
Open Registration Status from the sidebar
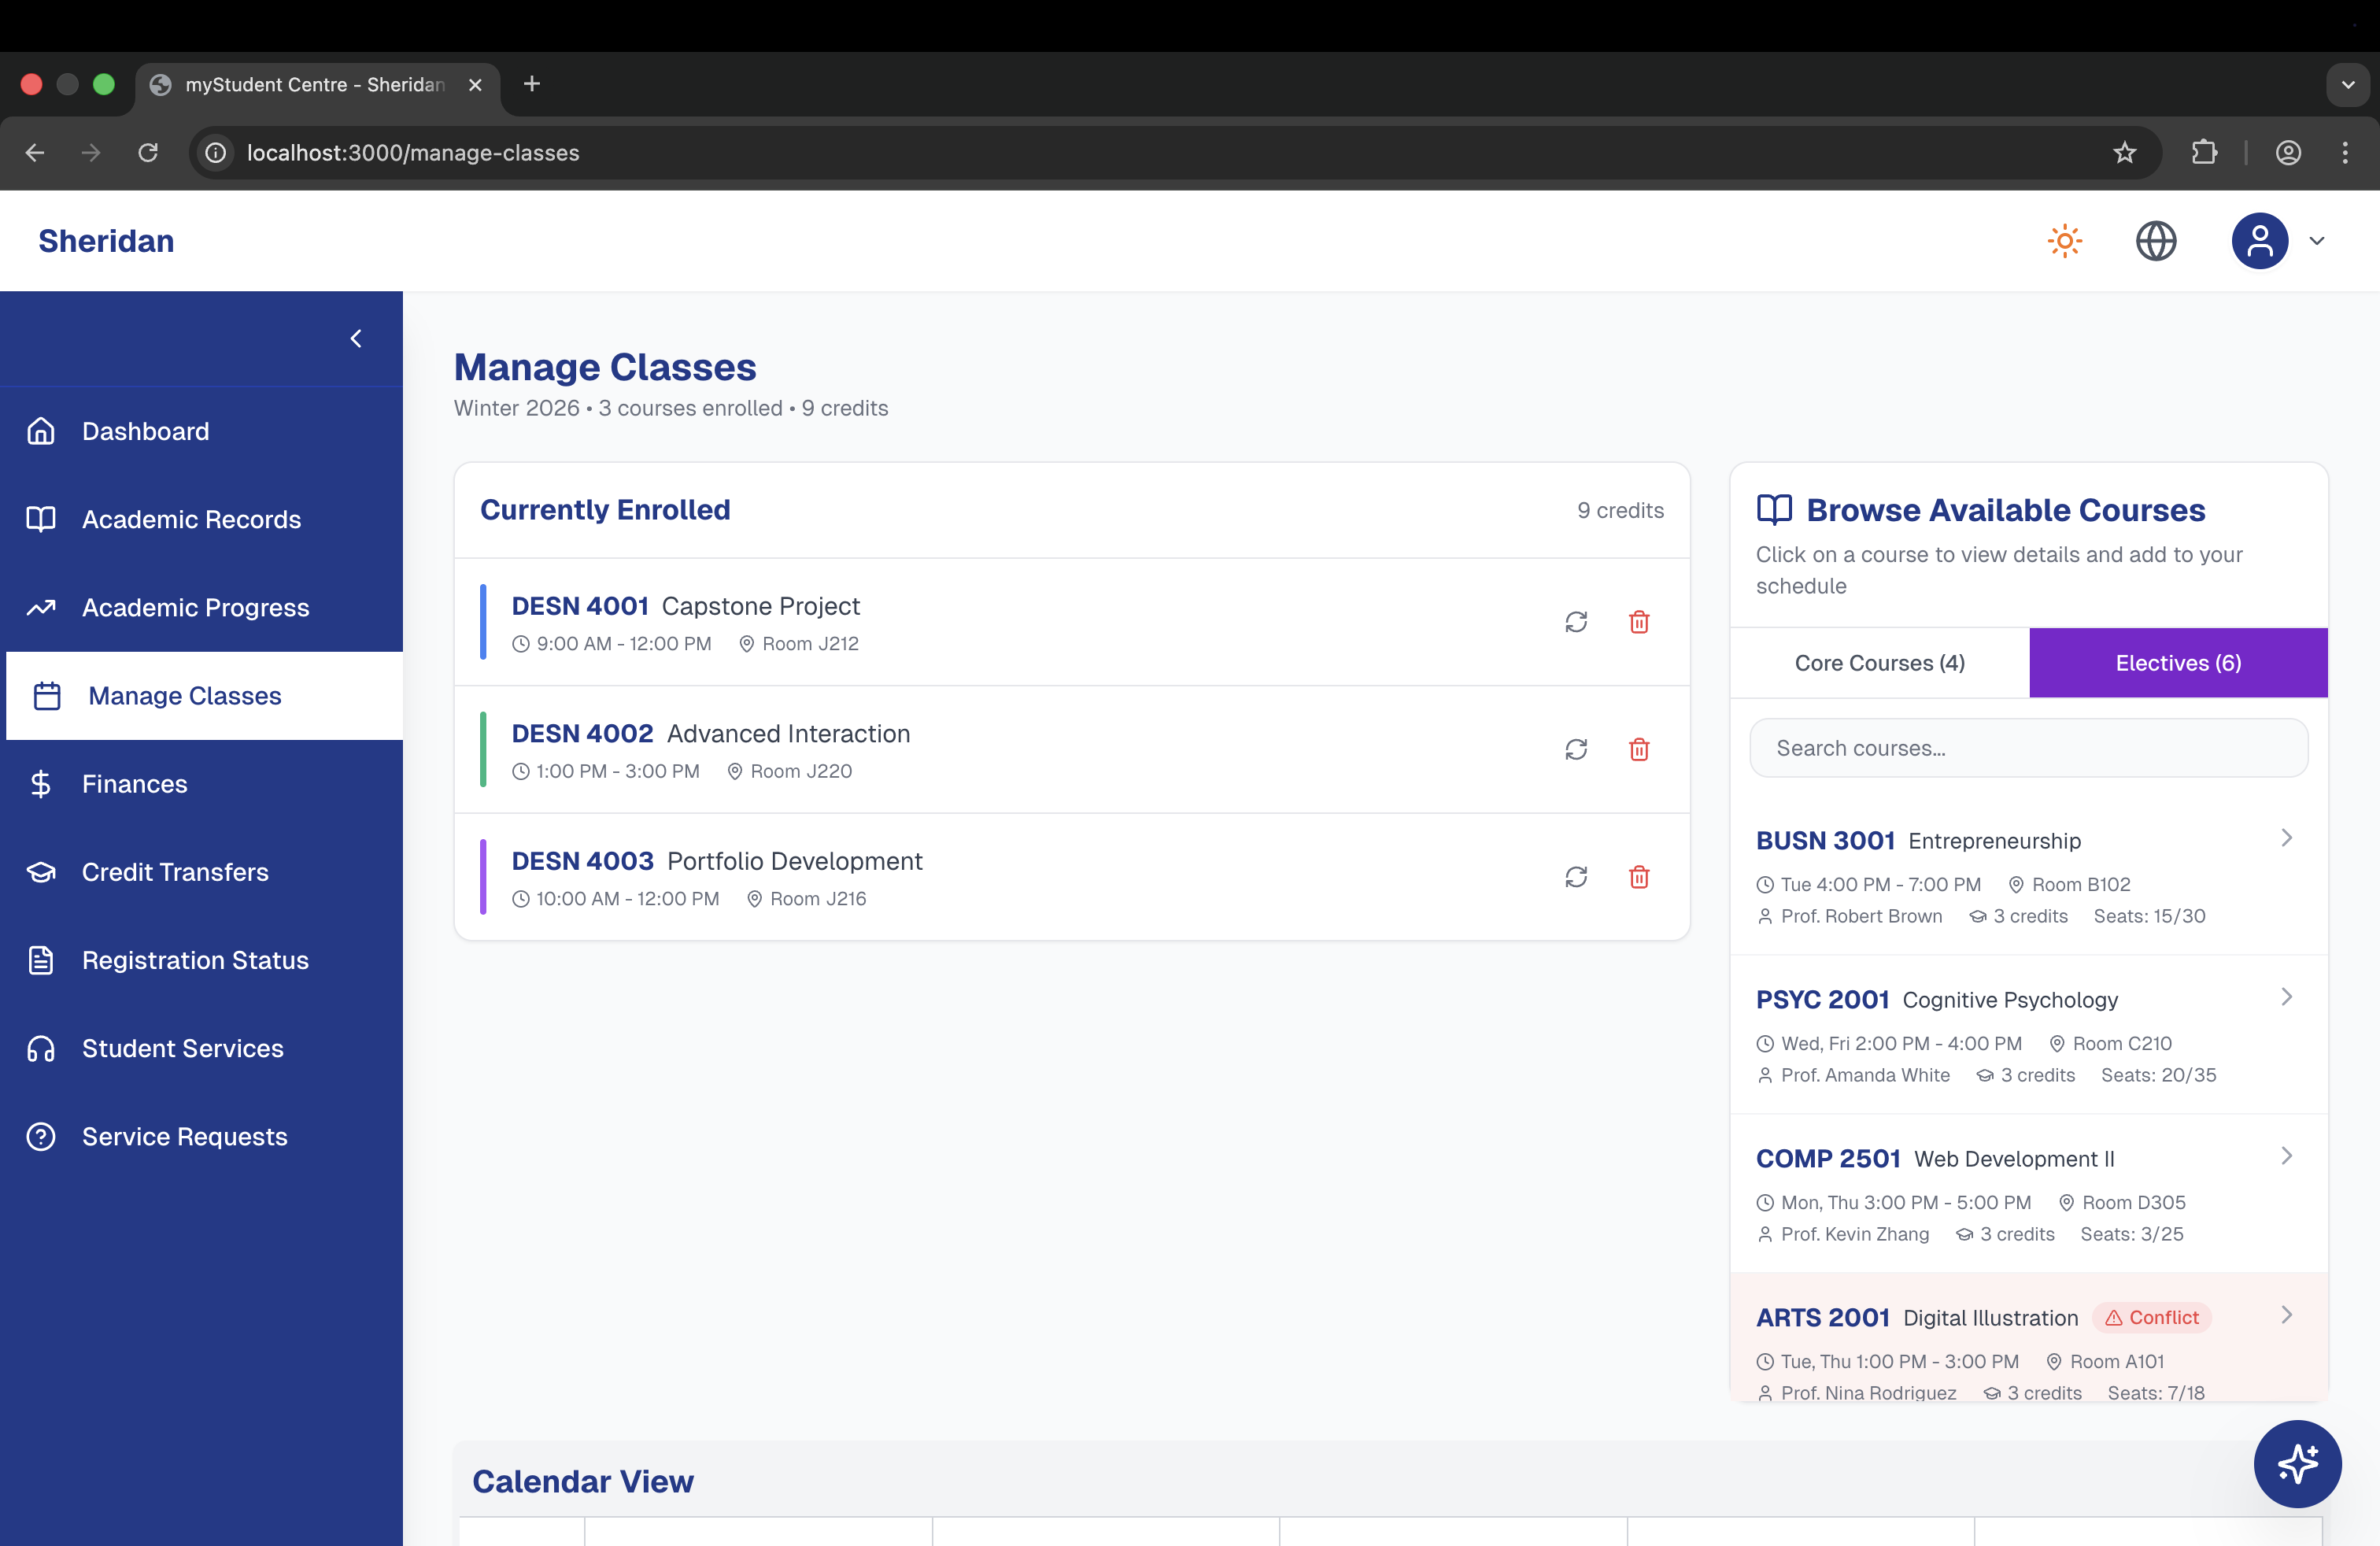pyautogui.click(x=195, y=960)
